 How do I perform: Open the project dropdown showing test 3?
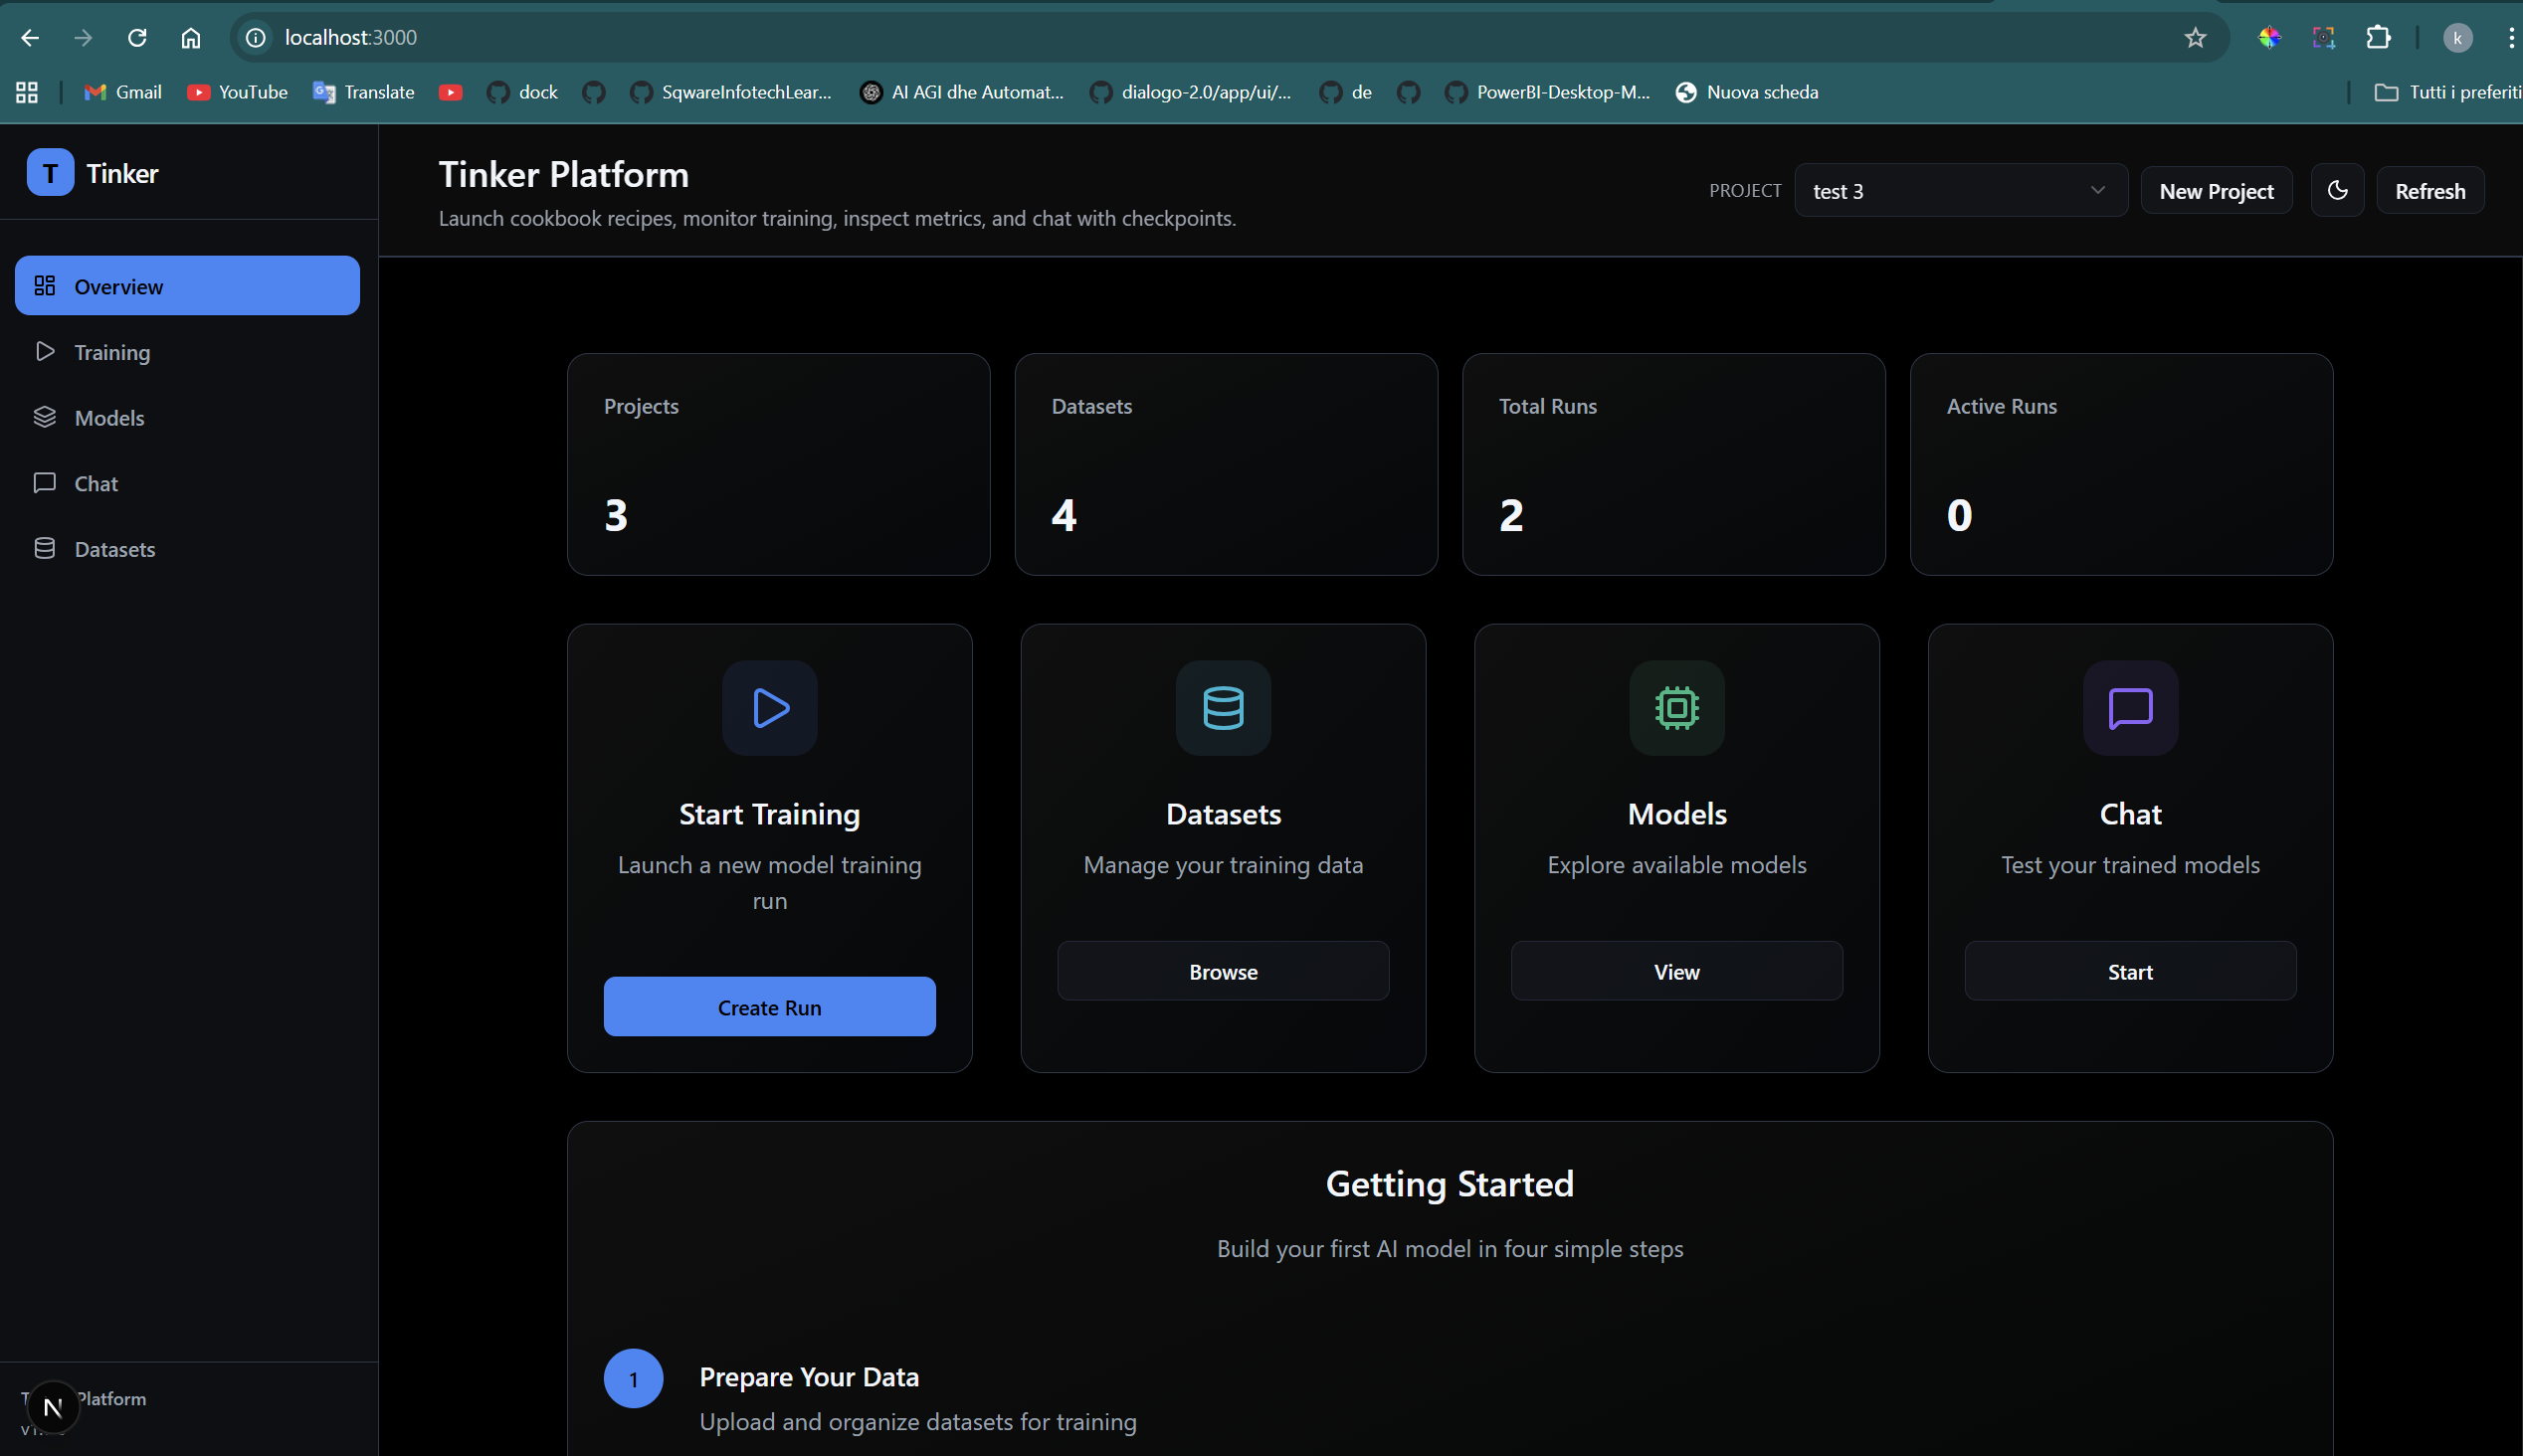tap(1959, 190)
